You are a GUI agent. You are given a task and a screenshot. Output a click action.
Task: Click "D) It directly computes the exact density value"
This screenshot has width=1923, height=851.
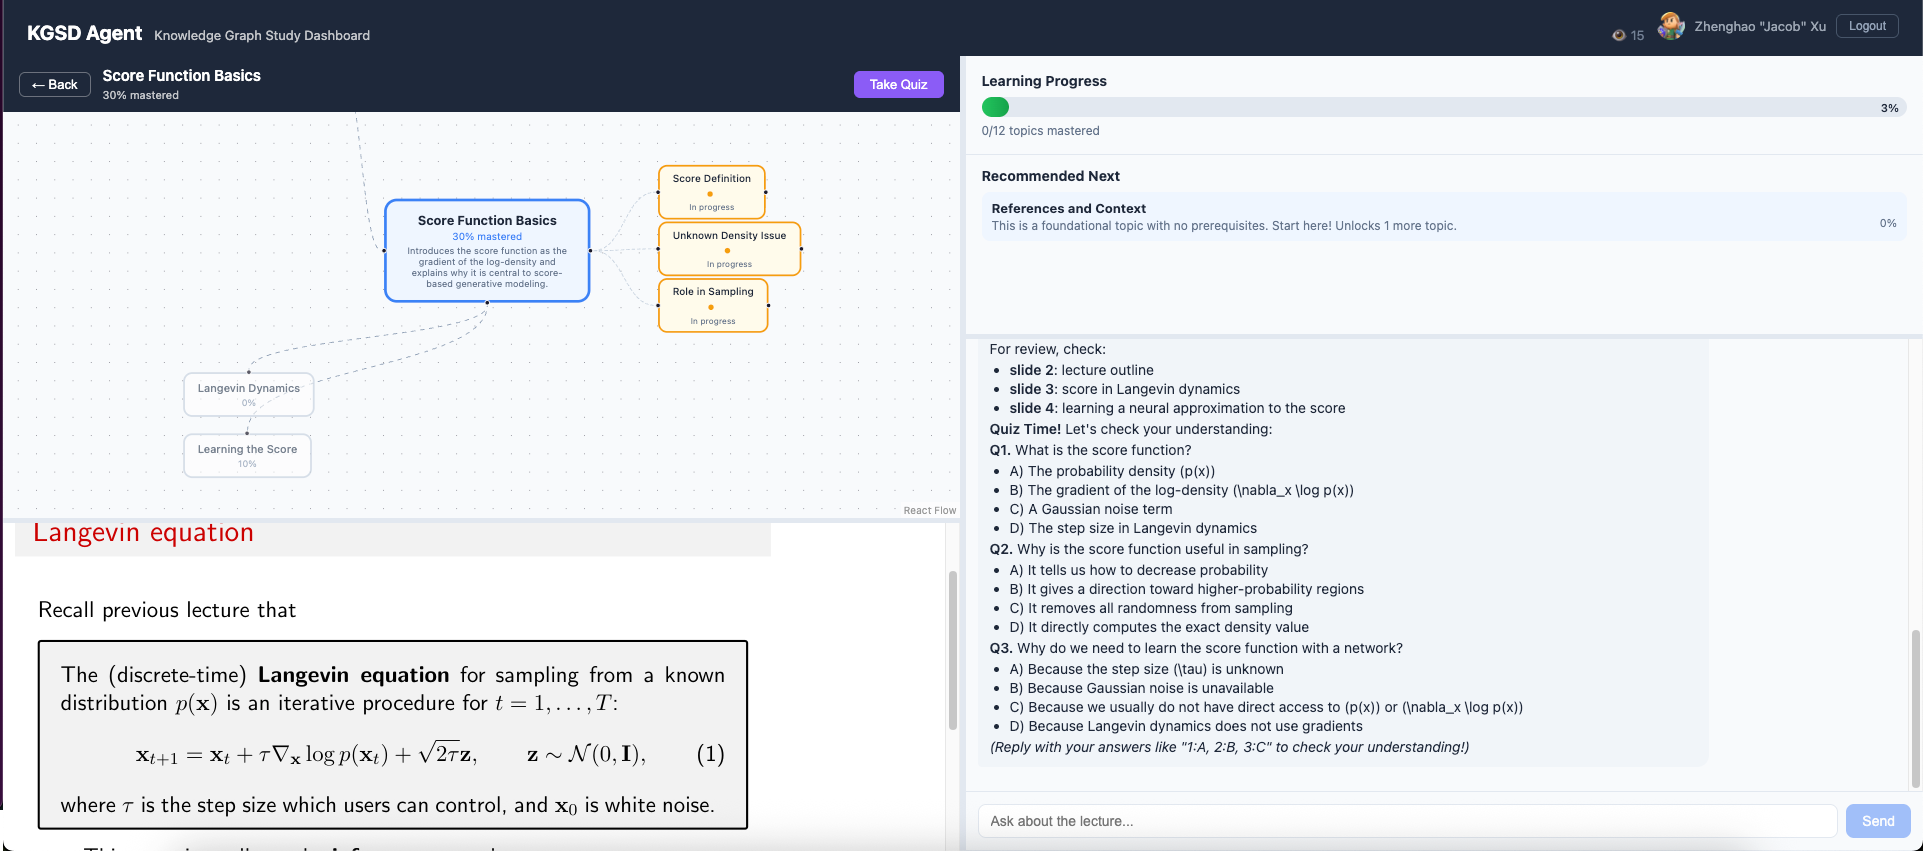click(1159, 627)
